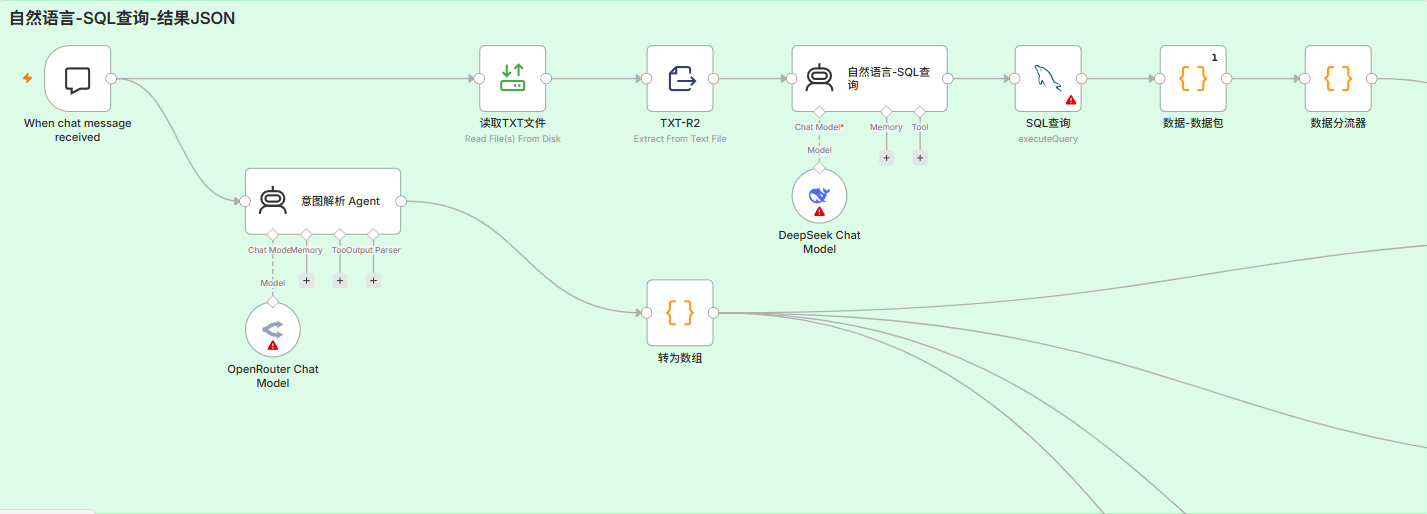The width and height of the screenshot is (1427, 514).
Task: Click the Chat Model connector diamond on 意图解析 Agent
Action: pyautogui.click(x=273, y=235)
